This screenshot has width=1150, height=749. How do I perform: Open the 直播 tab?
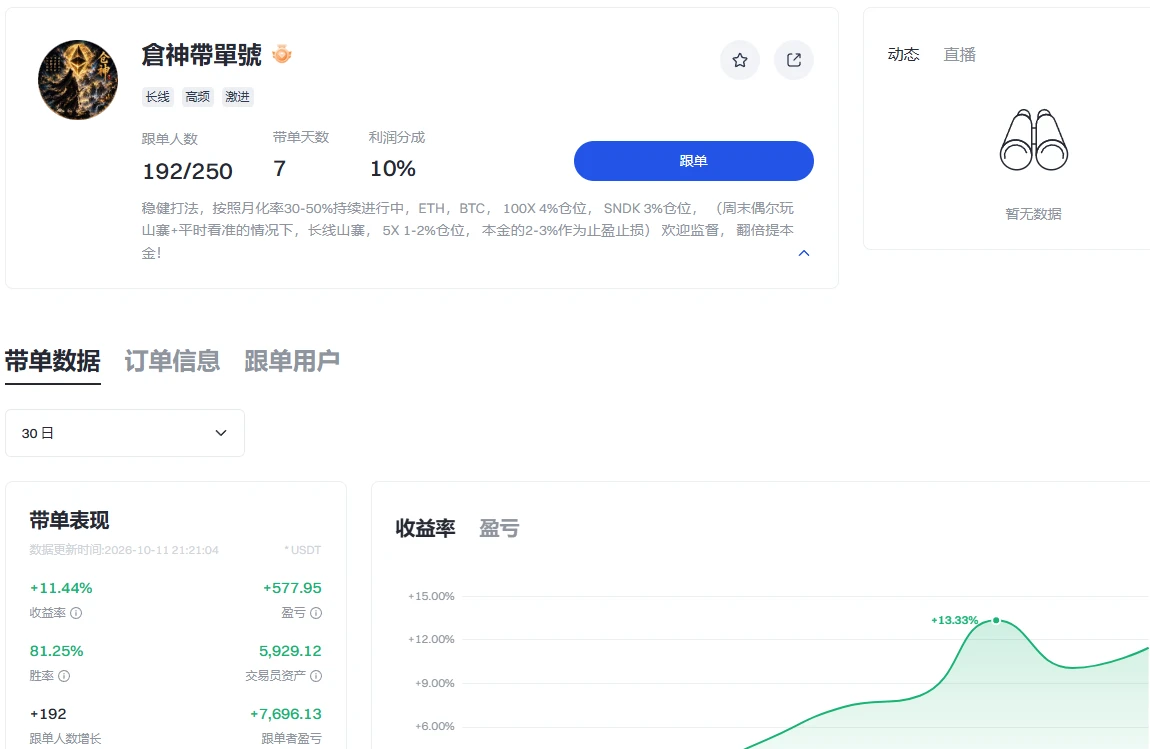(x=959, y=54)
